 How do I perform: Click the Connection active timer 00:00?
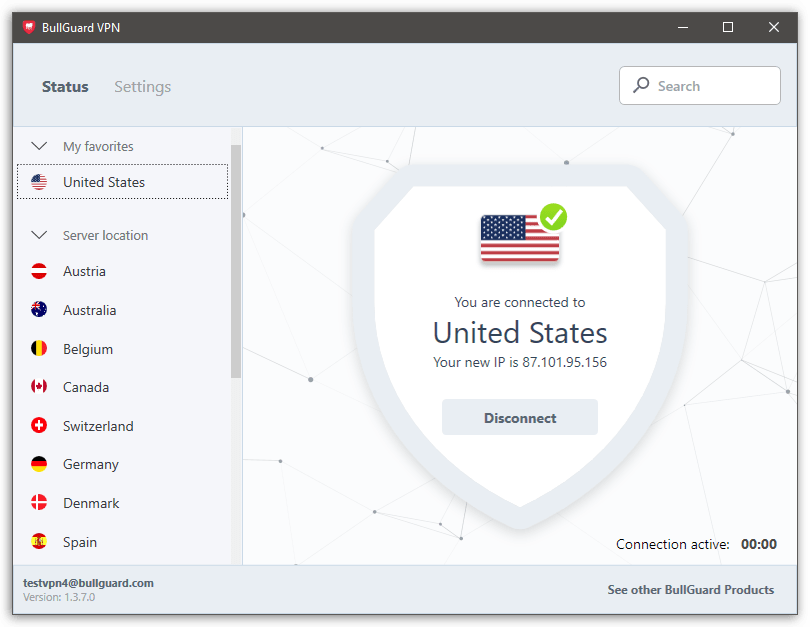759,544
